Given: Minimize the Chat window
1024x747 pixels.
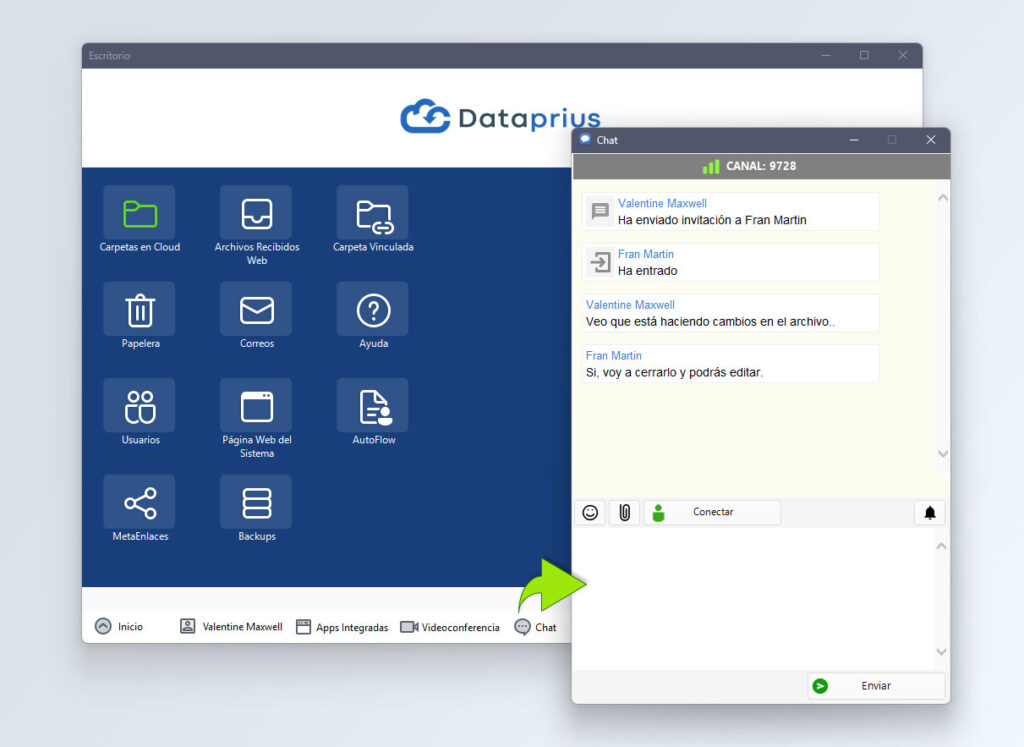Looking at the screenshot, I should click(x=854, y=140).
